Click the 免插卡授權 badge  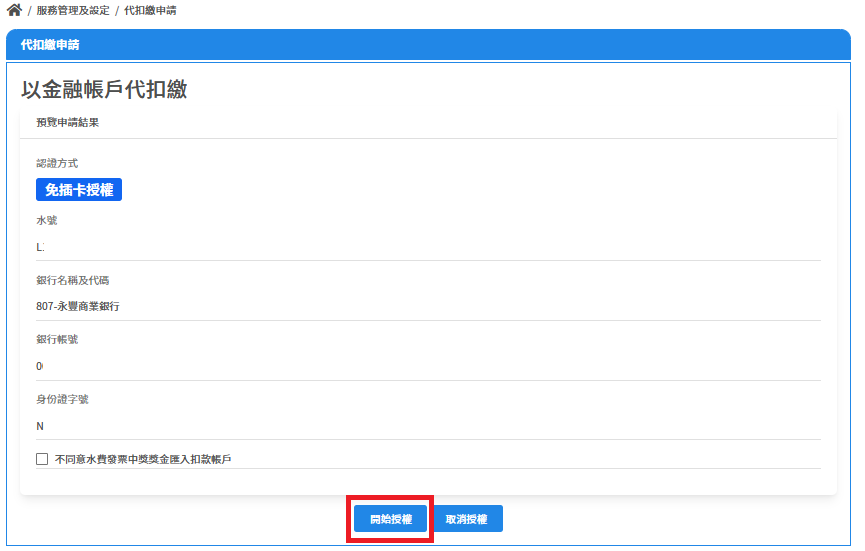point(79,190)
